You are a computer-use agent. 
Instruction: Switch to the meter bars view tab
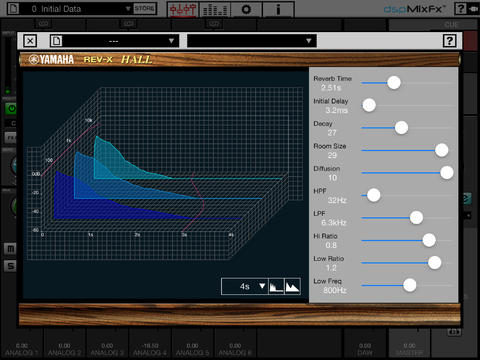tap(215, 9)
